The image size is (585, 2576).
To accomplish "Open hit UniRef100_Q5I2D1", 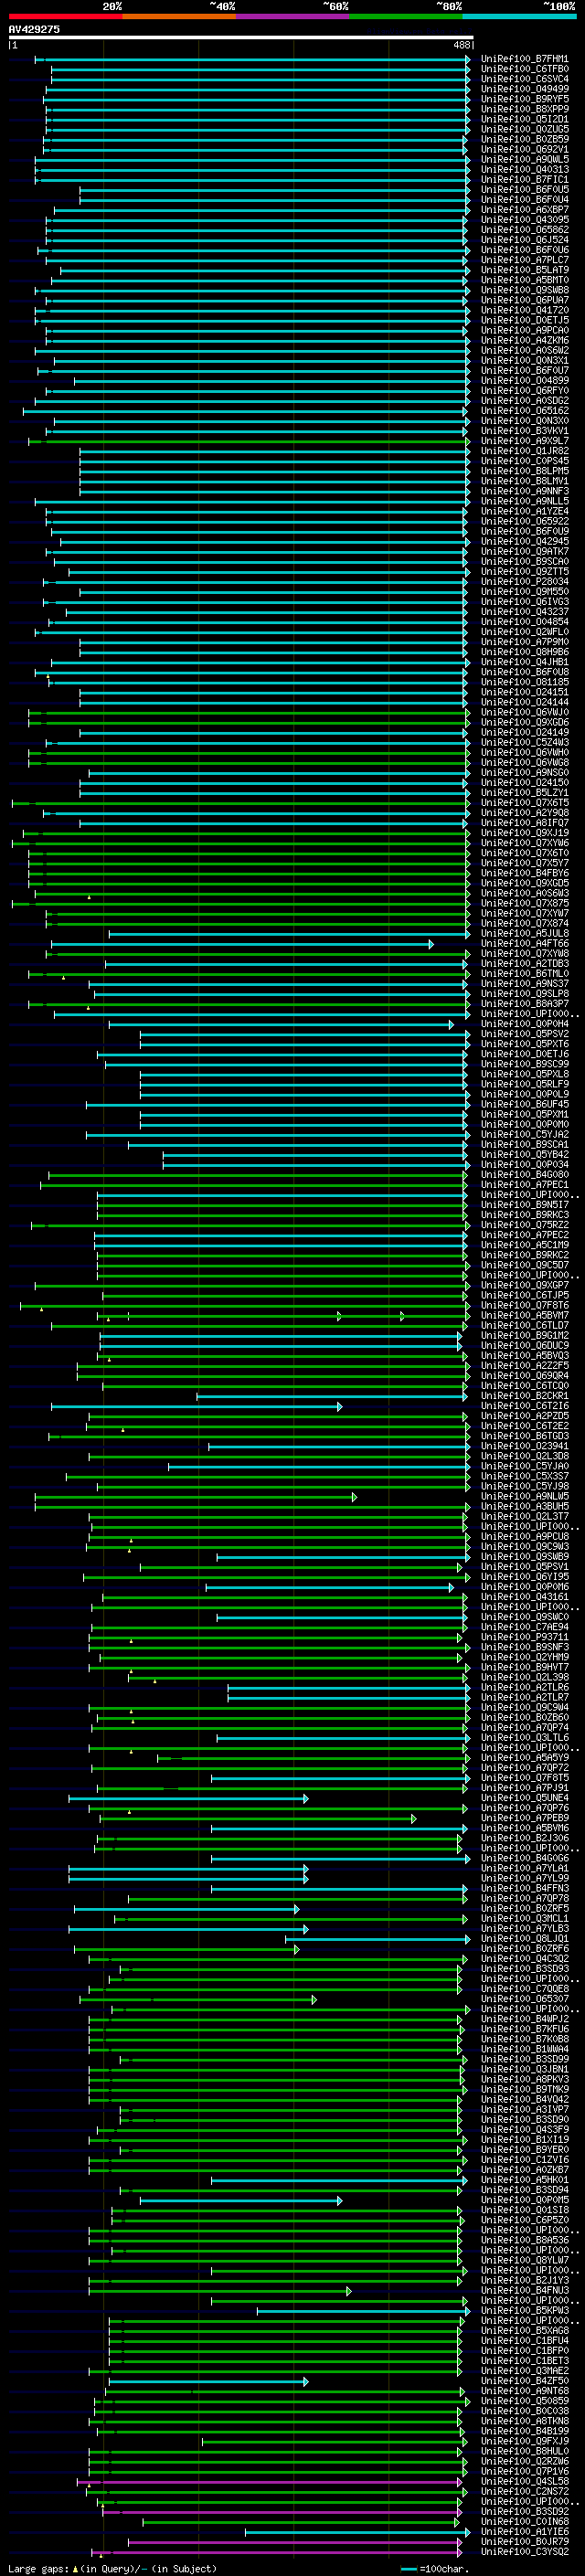I will tap(524, 119).
